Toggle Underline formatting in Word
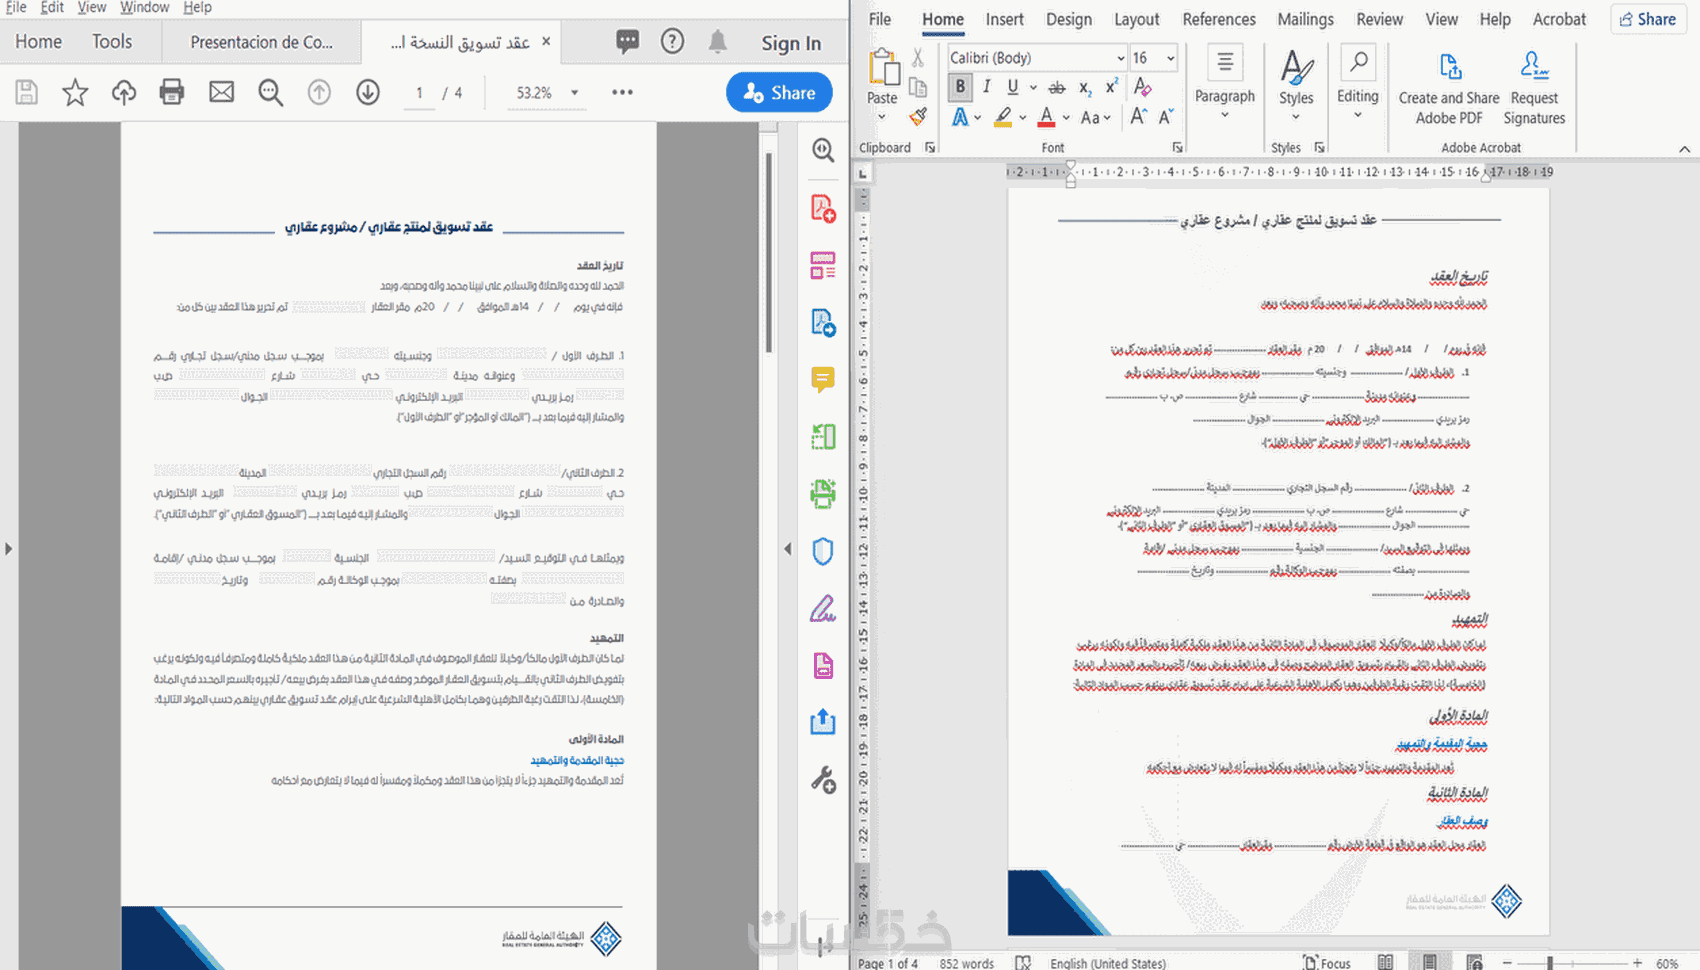This screenshot has height=970, width=1700. click(1013, 87)
